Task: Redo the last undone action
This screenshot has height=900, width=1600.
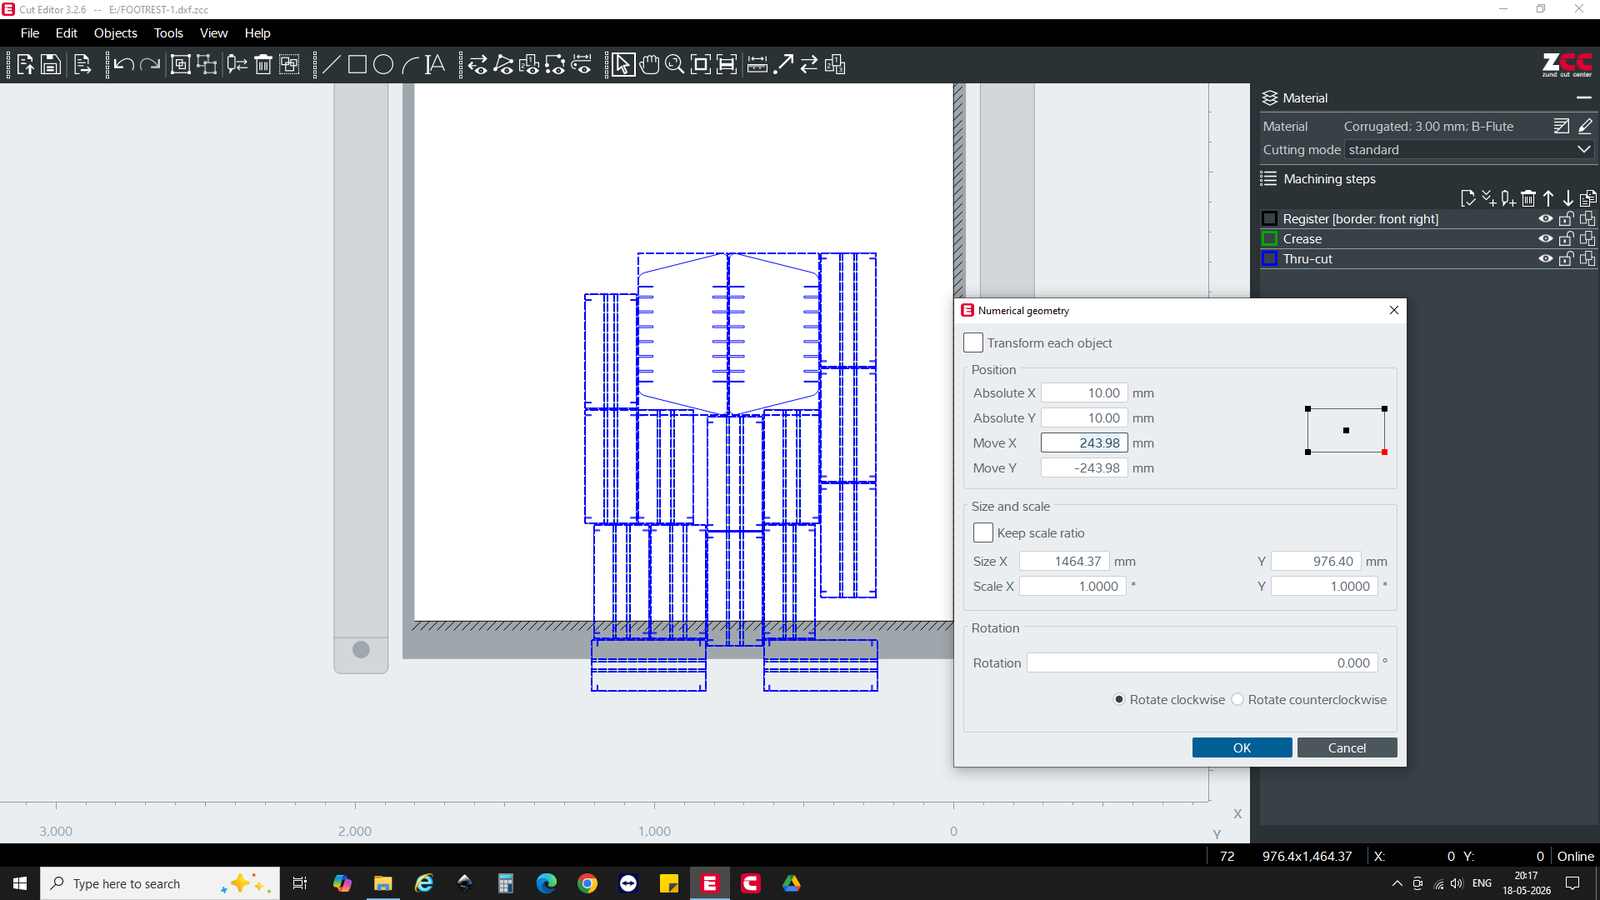Action: (150, 65)
